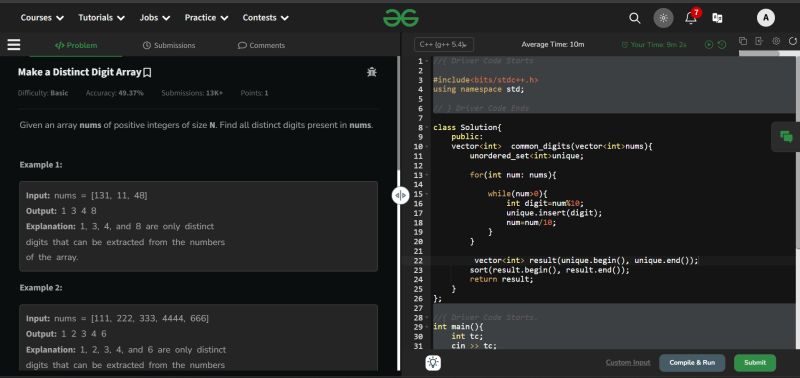
Task: Expand the Tutorials menu
Action: [x=102, y=18]
